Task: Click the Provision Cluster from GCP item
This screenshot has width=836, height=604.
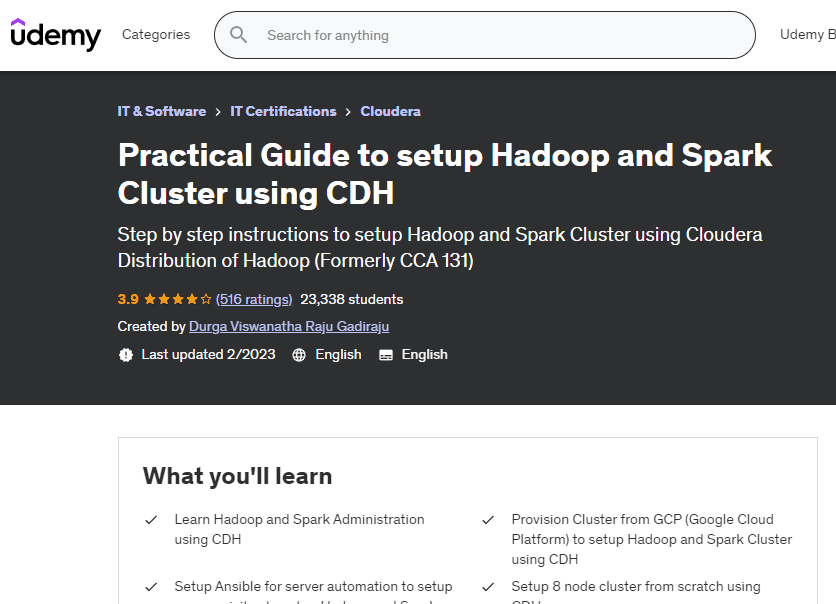Action: click(x=652, y=539)
